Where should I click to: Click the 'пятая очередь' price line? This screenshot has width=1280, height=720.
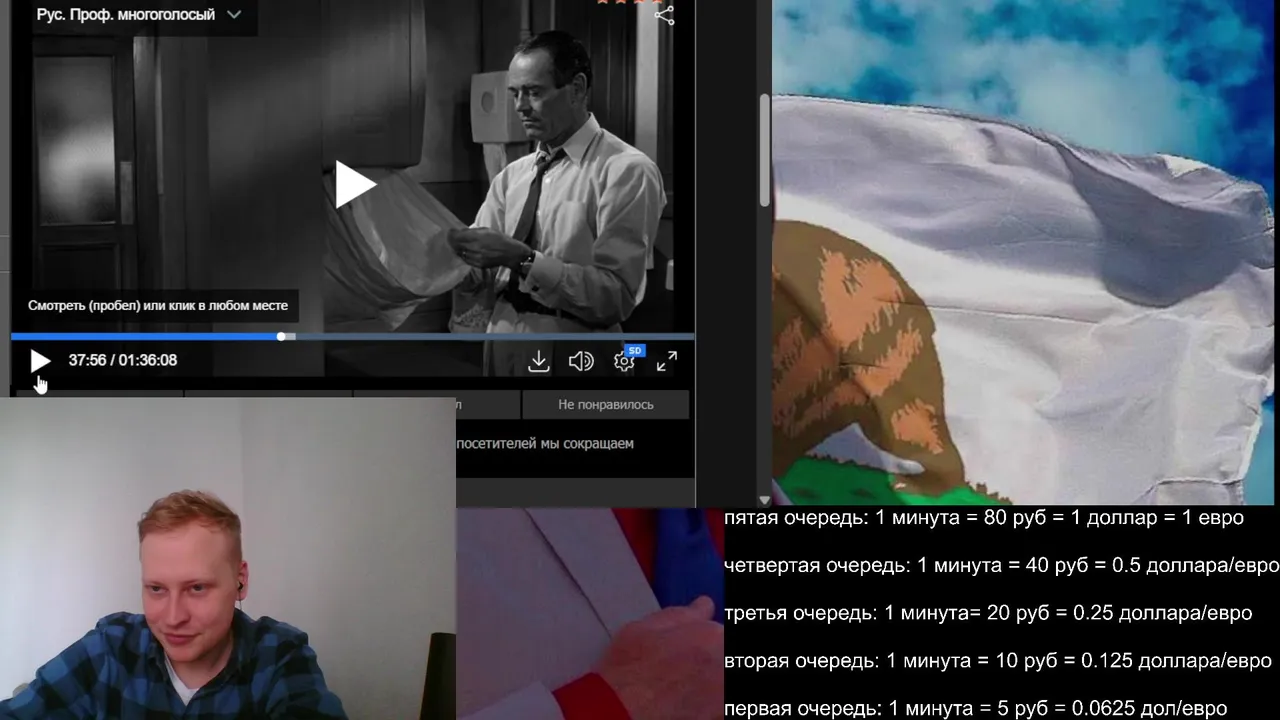[984, 518]
